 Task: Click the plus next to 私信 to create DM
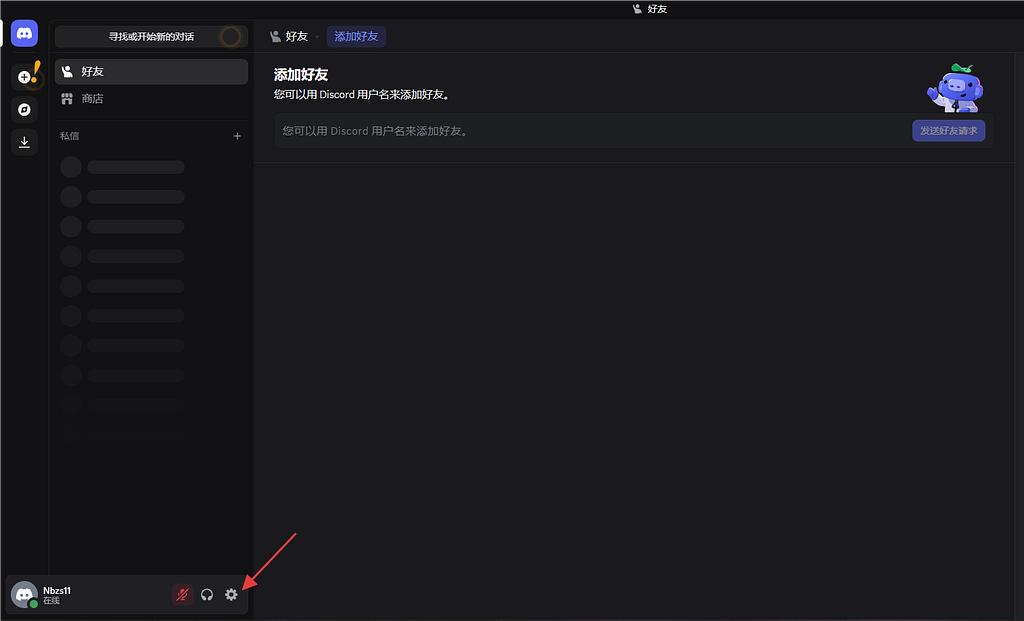tap(237, 136)
